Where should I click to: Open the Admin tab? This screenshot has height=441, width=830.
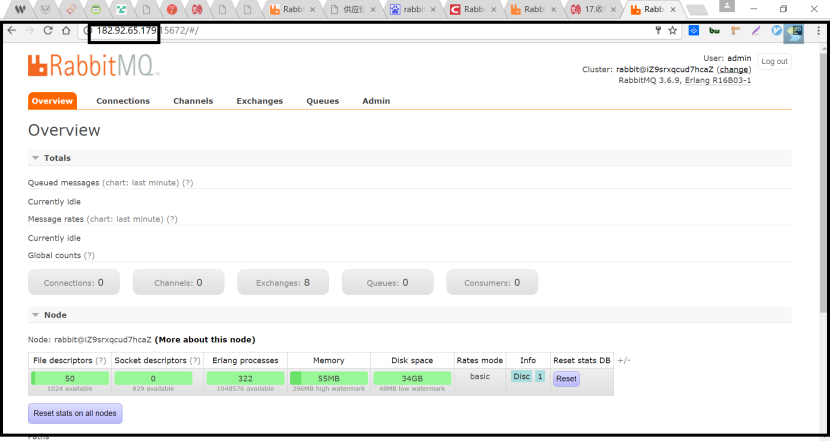pyautogui.click(x=376, y=101)
